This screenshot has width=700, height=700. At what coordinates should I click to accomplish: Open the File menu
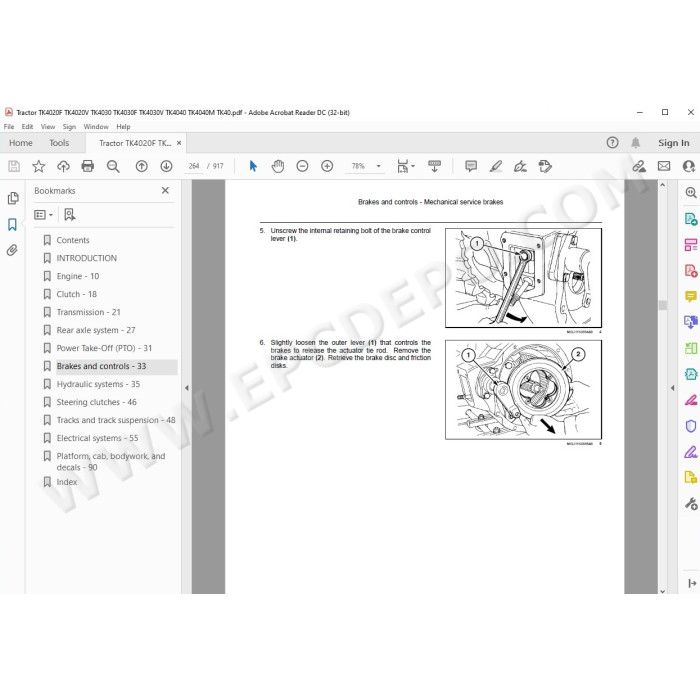tap(8, 127)
